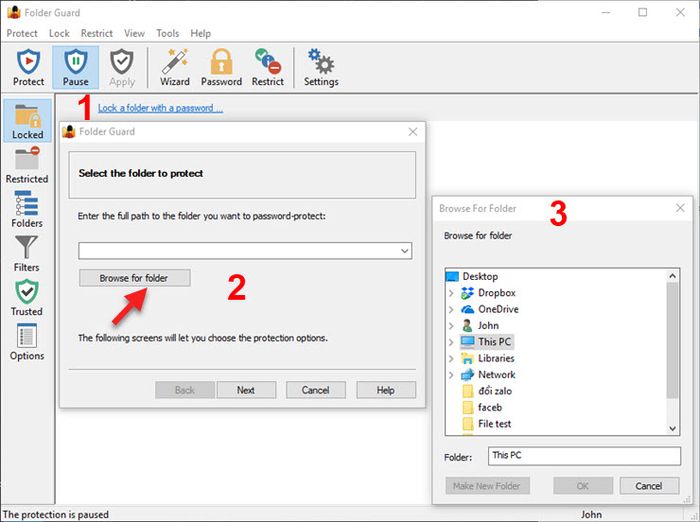700x522 pixels.
Task: Select the OneDrive cloud icon
Action: coord(467,309)
